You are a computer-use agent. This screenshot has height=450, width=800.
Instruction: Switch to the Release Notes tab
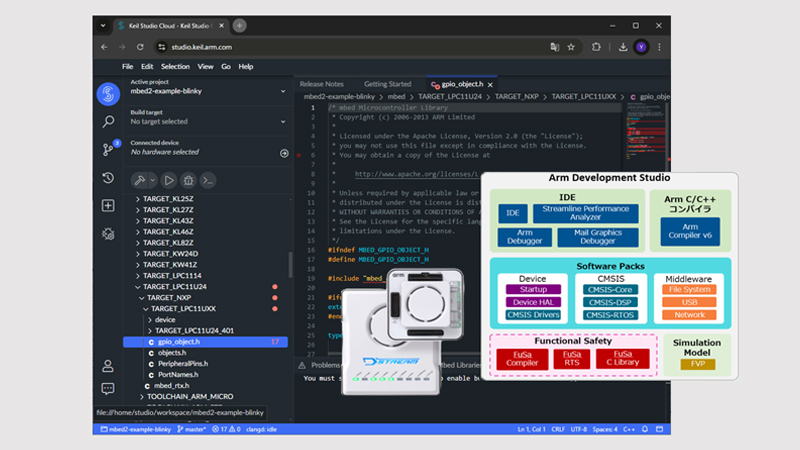[x=321, y=84]
